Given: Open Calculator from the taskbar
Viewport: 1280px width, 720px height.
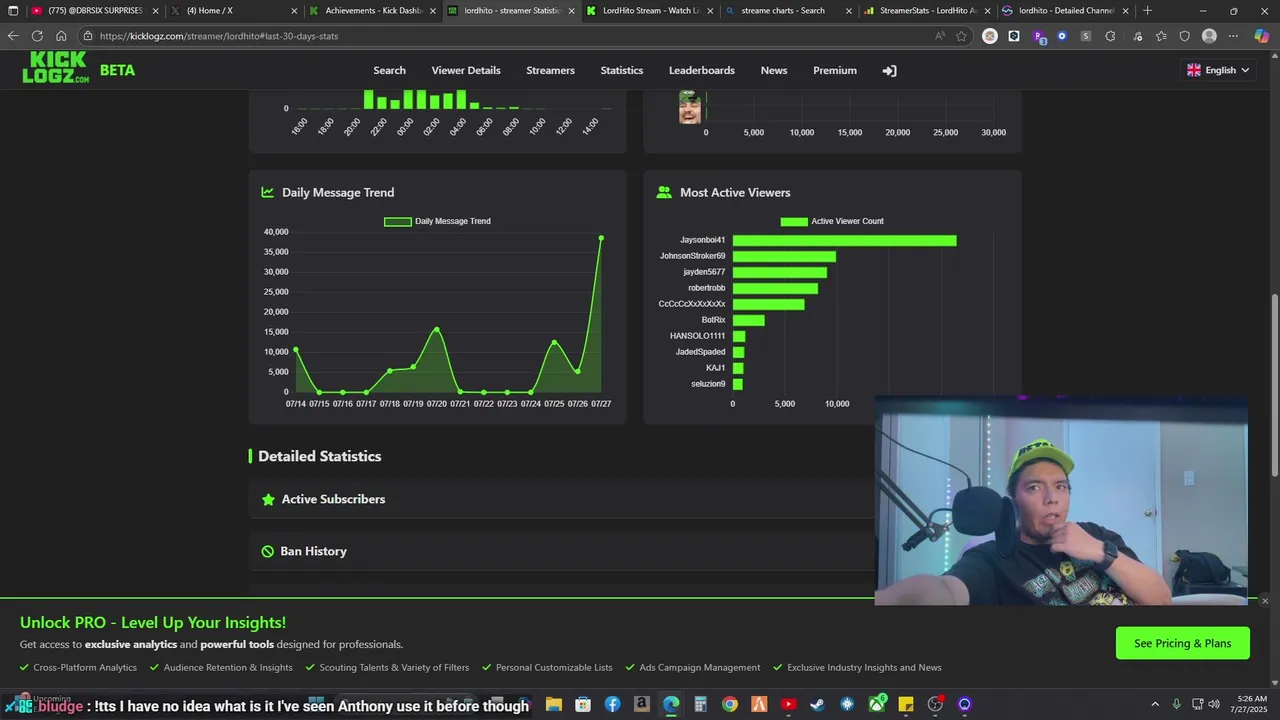Looking at the screenshot, I should pos(700,704).
